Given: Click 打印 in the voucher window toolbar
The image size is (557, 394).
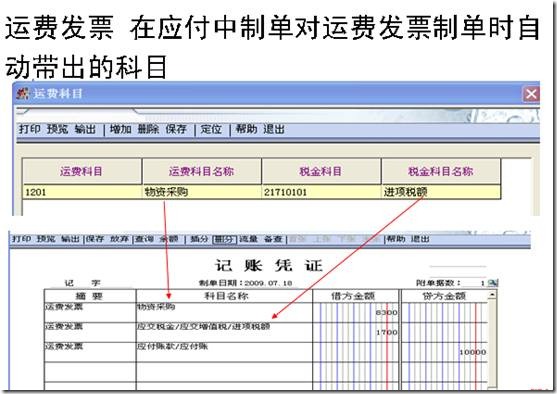Looking at the screenshot, I should point(21,239).
